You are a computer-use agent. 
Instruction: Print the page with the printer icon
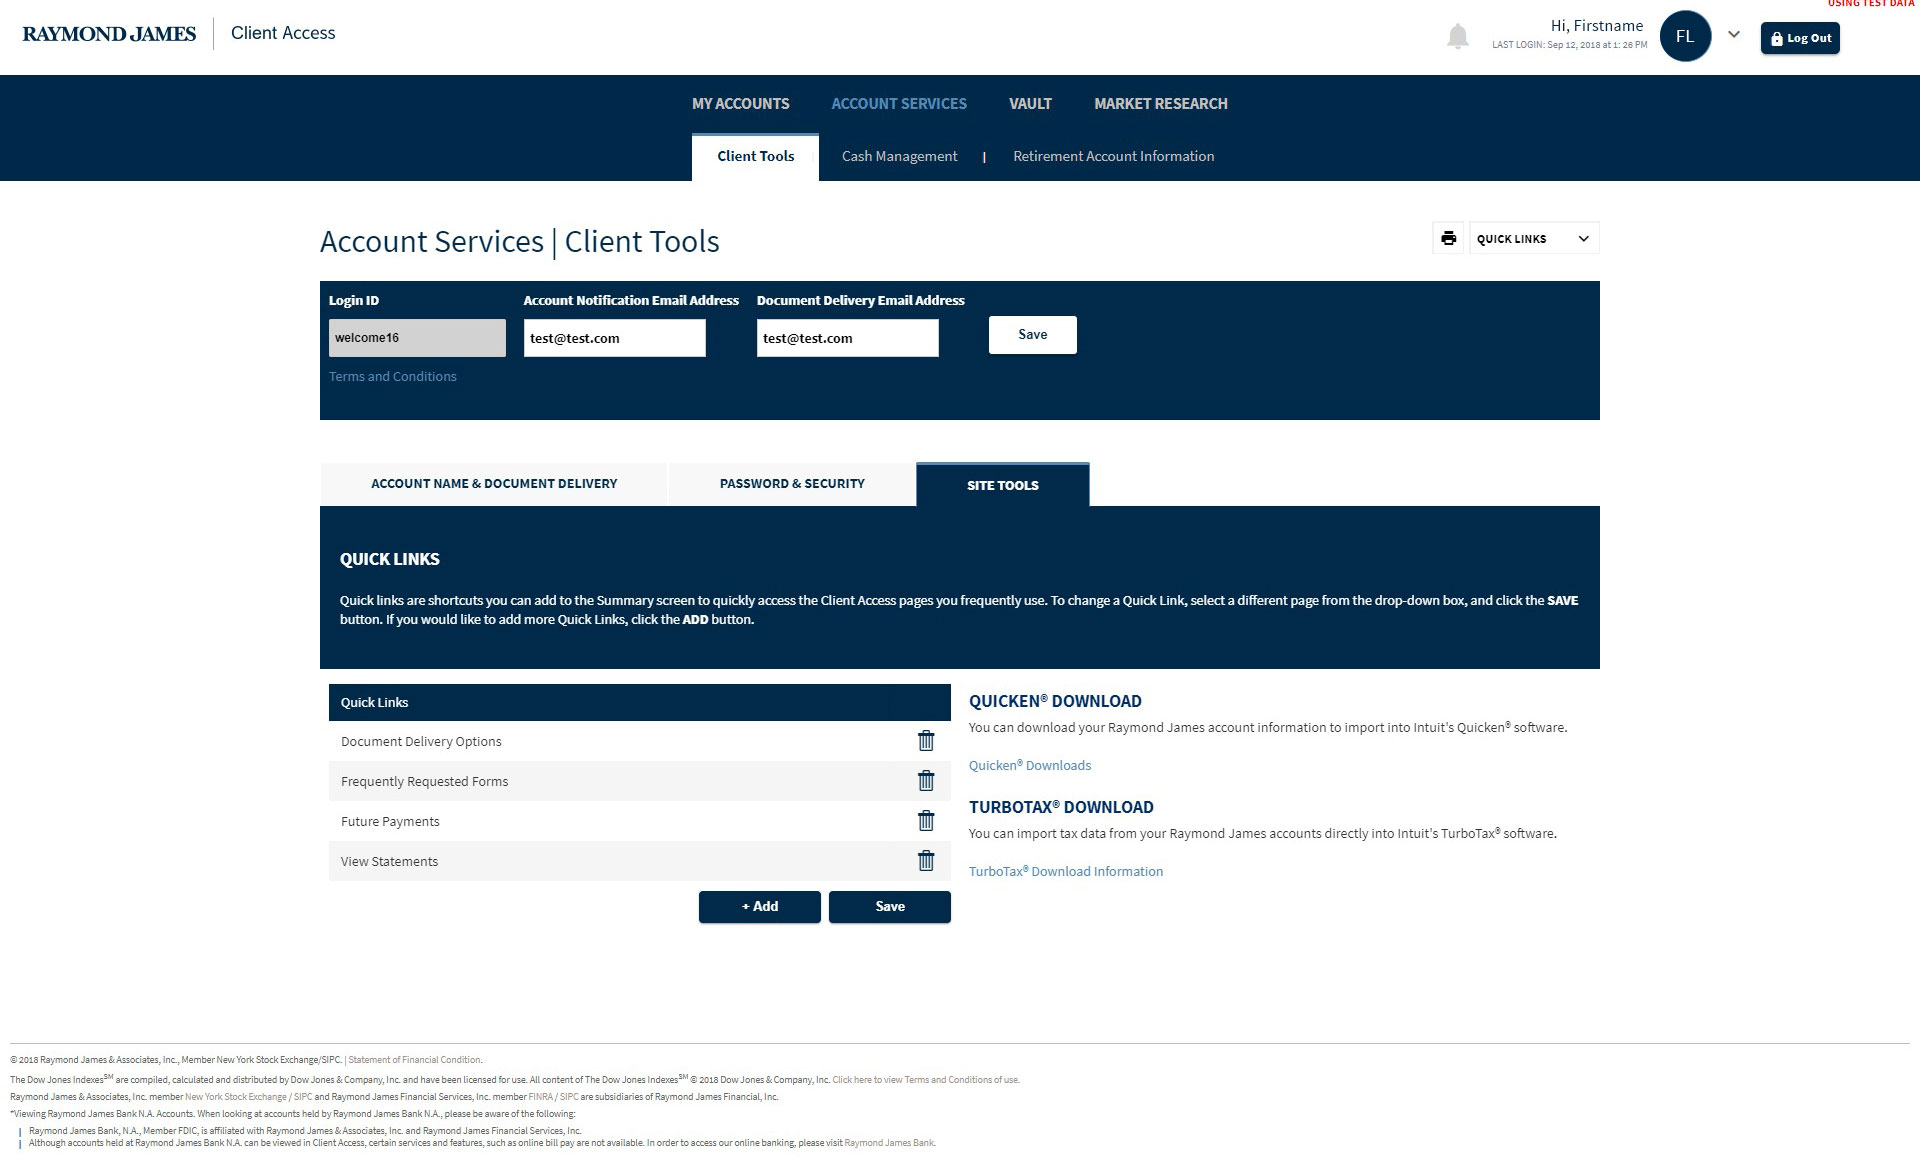pos(1448,238)
